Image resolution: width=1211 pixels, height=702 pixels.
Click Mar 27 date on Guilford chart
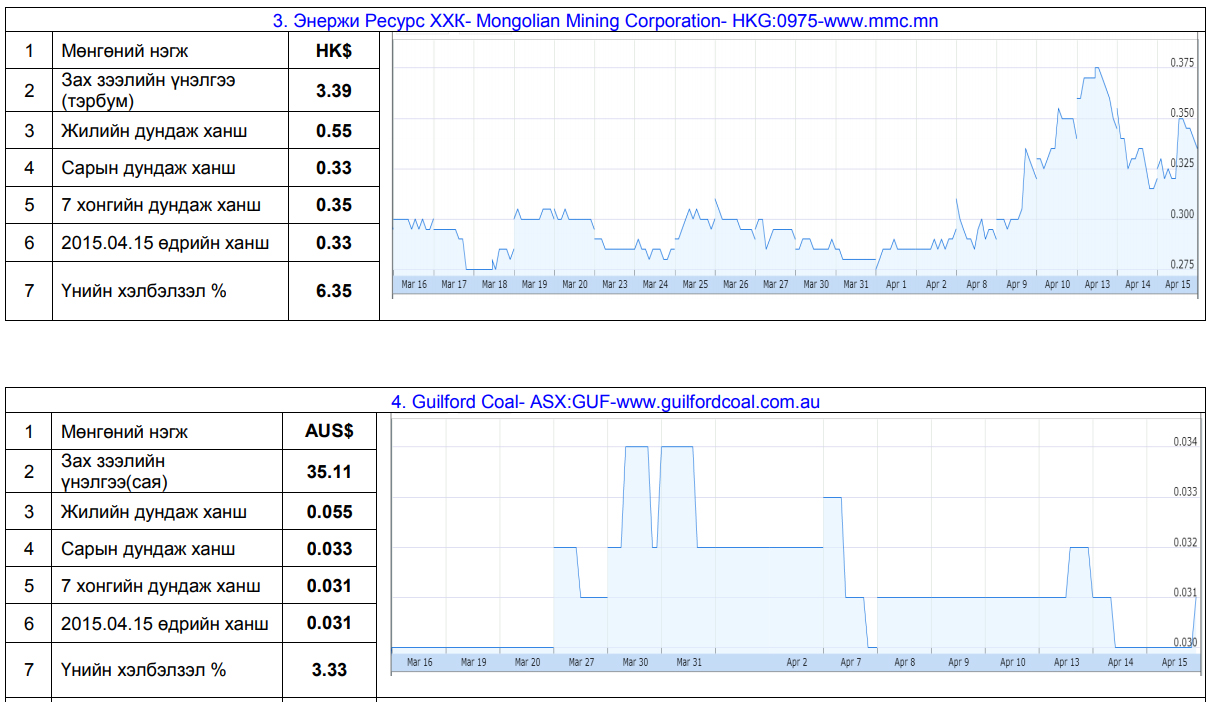pyautogui.click(x=581, y=662)
